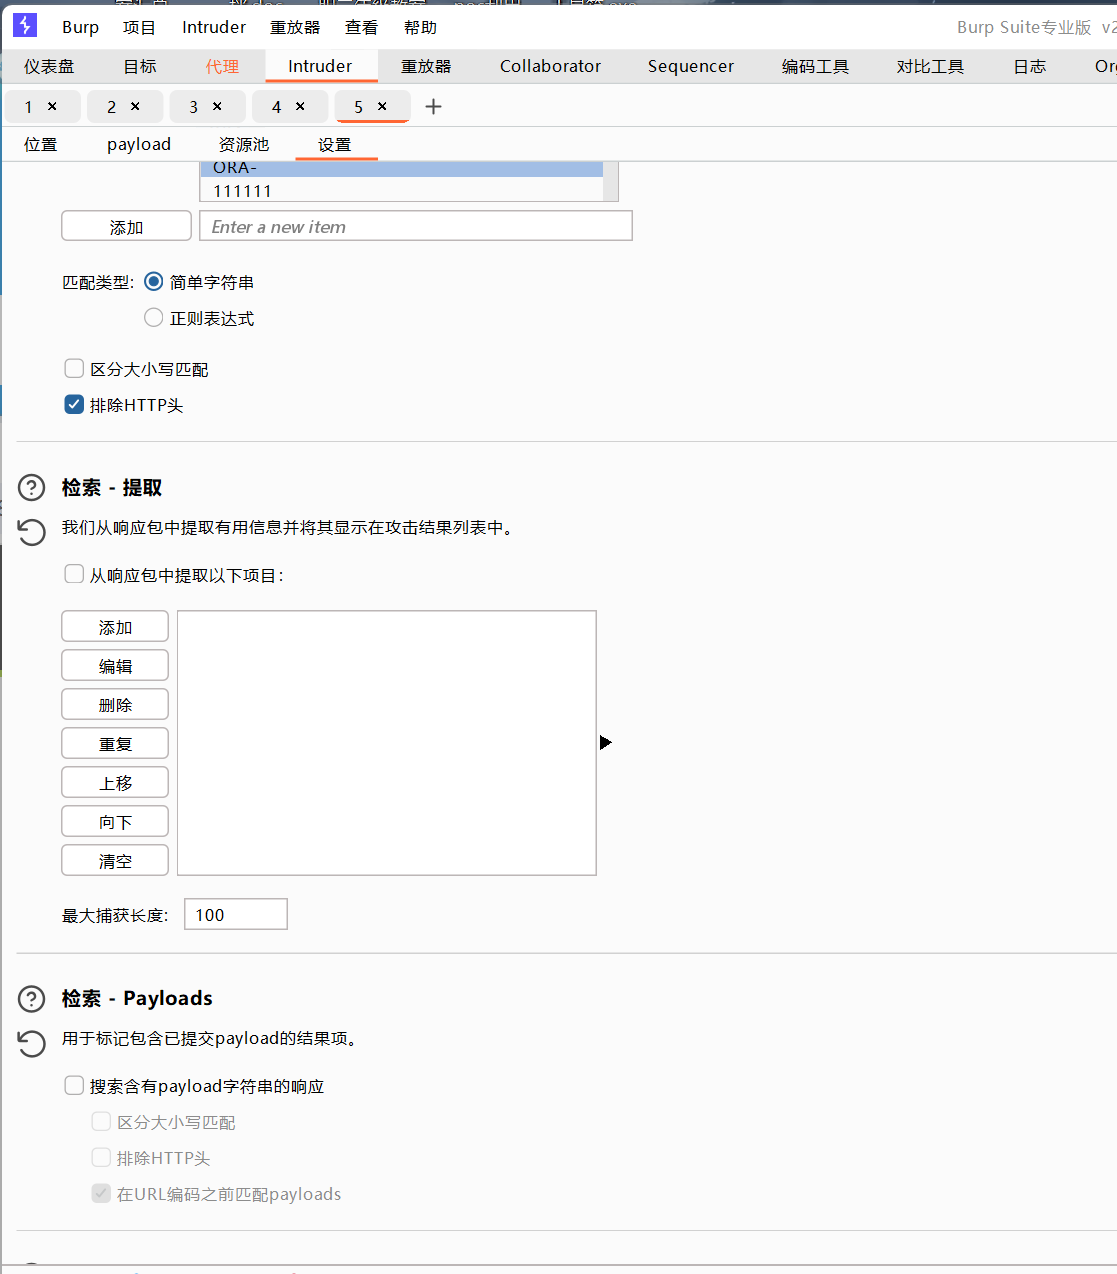Close Intruder attack tab 4

(x=300, y=106)
